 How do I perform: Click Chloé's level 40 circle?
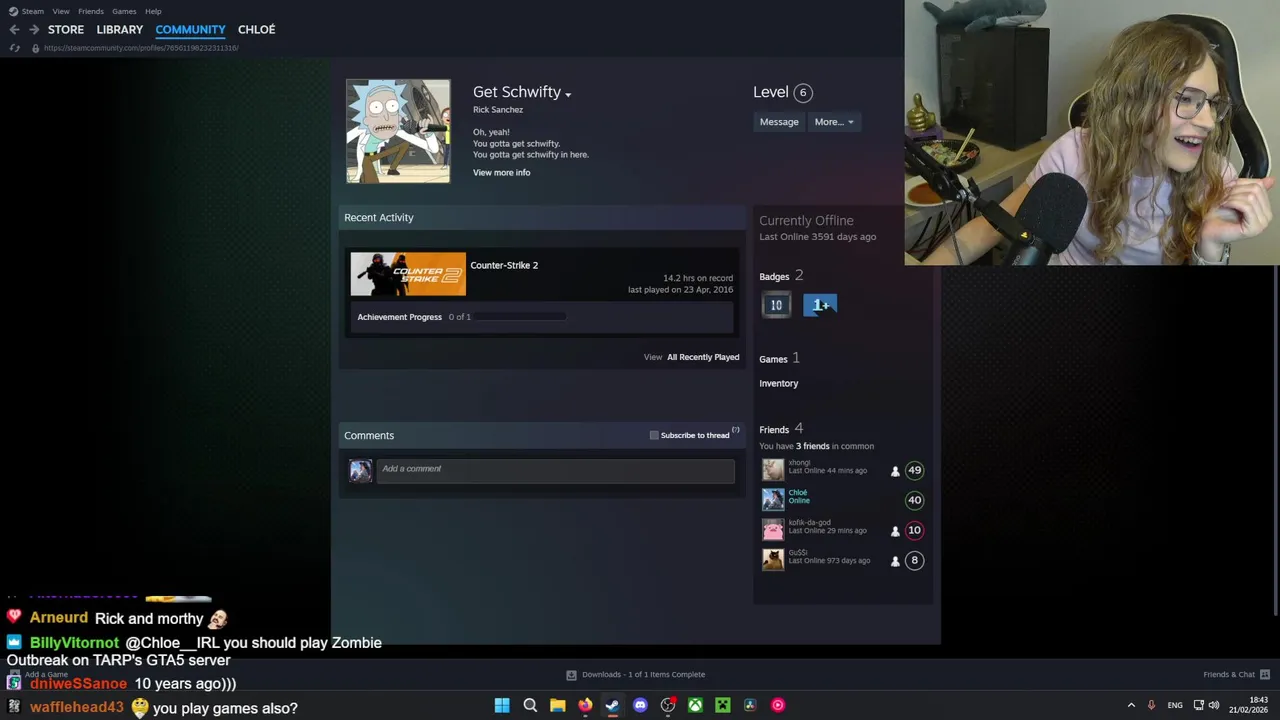click(914, 500)
